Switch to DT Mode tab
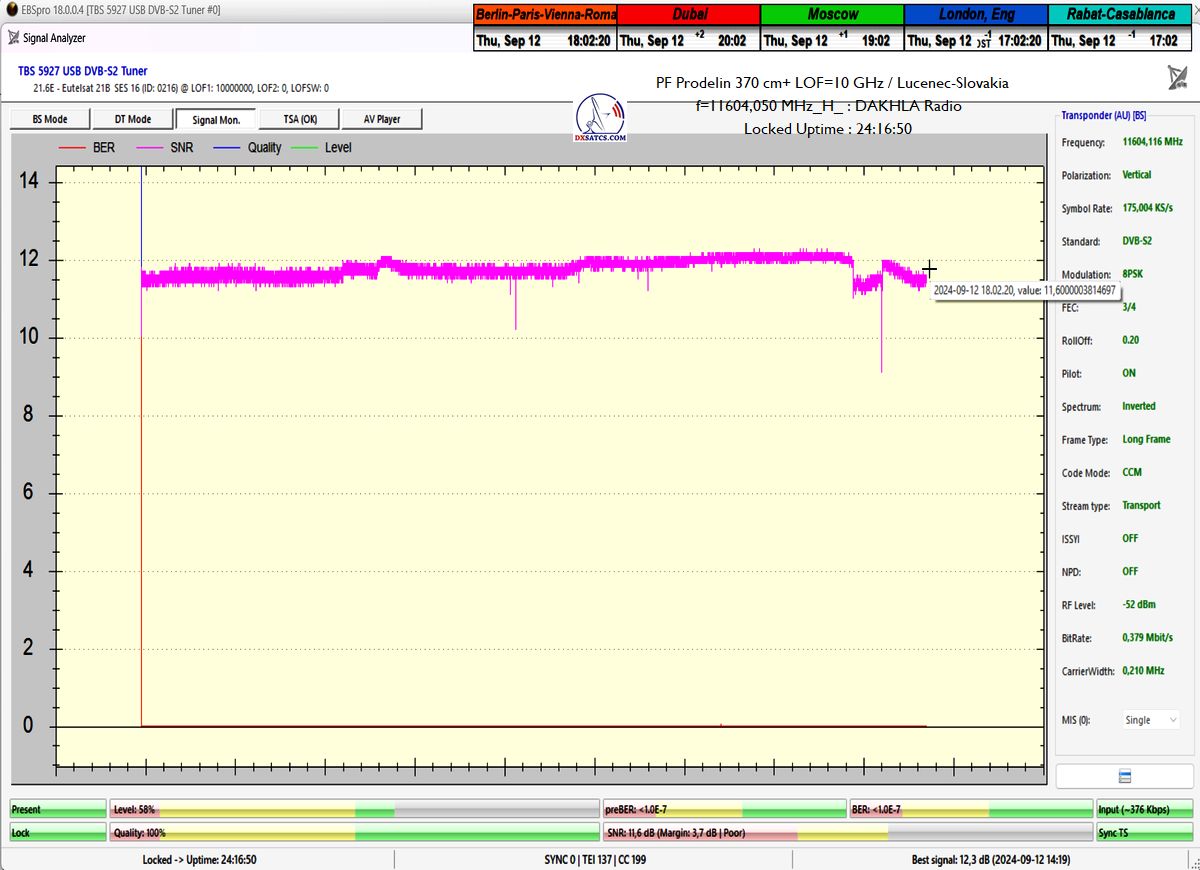1200x870 pixels. (x=132, y=119)
